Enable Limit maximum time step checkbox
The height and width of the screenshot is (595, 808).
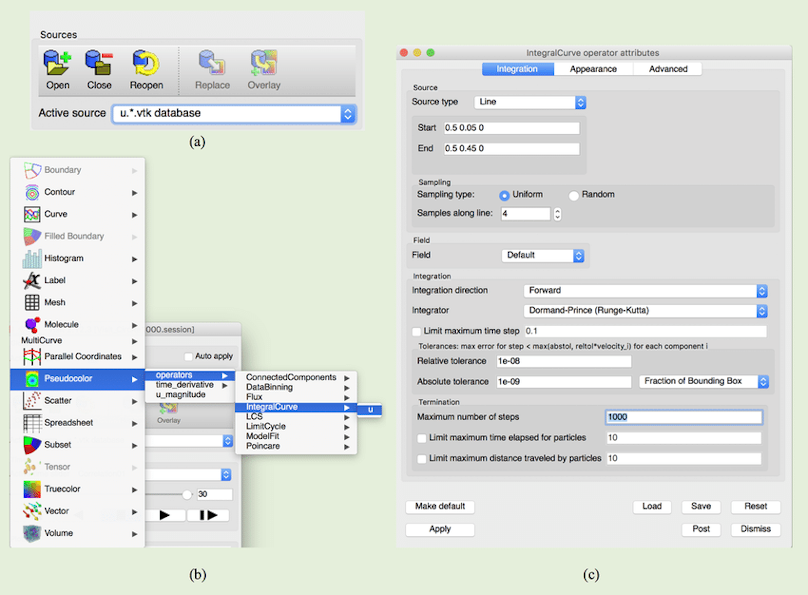[416, 332]
